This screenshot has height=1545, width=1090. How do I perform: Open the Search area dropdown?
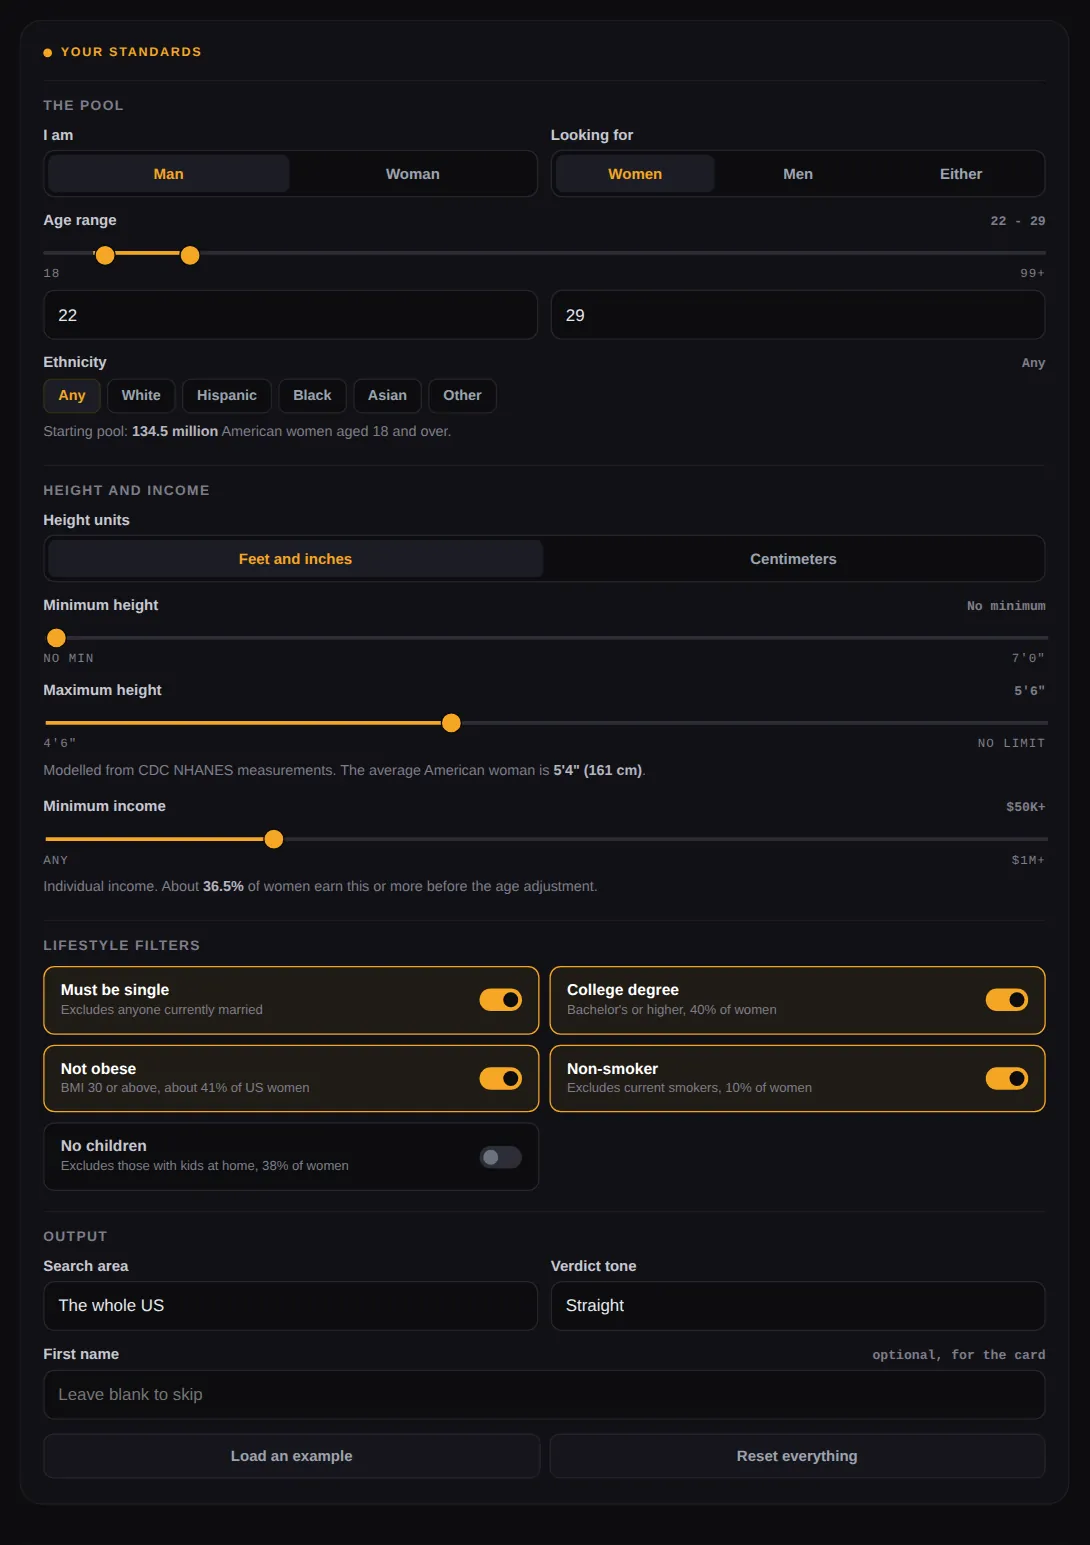point(290,1306)
